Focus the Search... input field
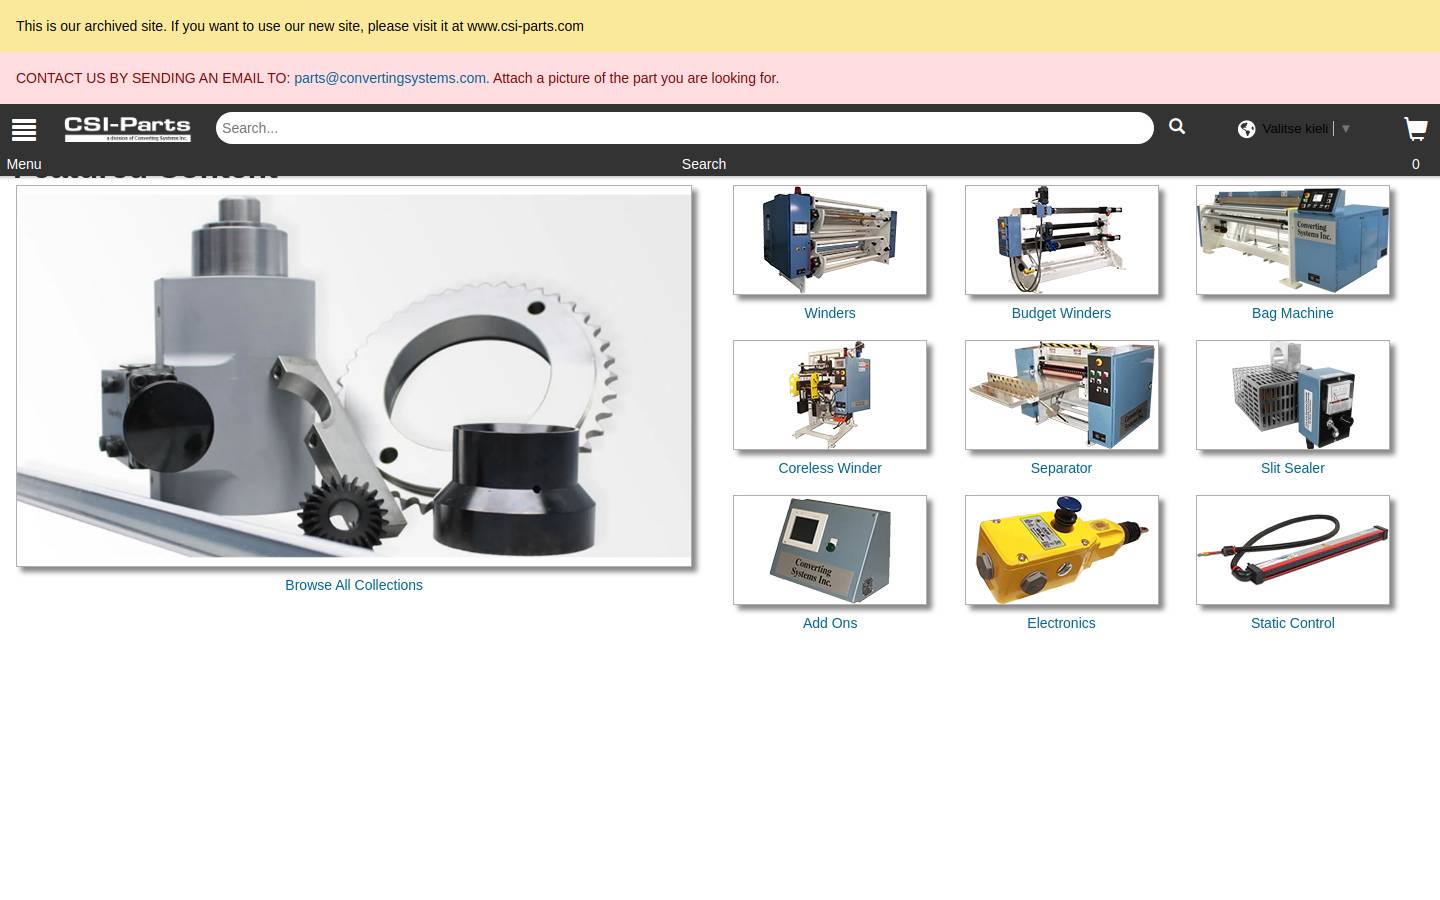The width and height of the screenshot is (1440, 900). tap(685, 128)
